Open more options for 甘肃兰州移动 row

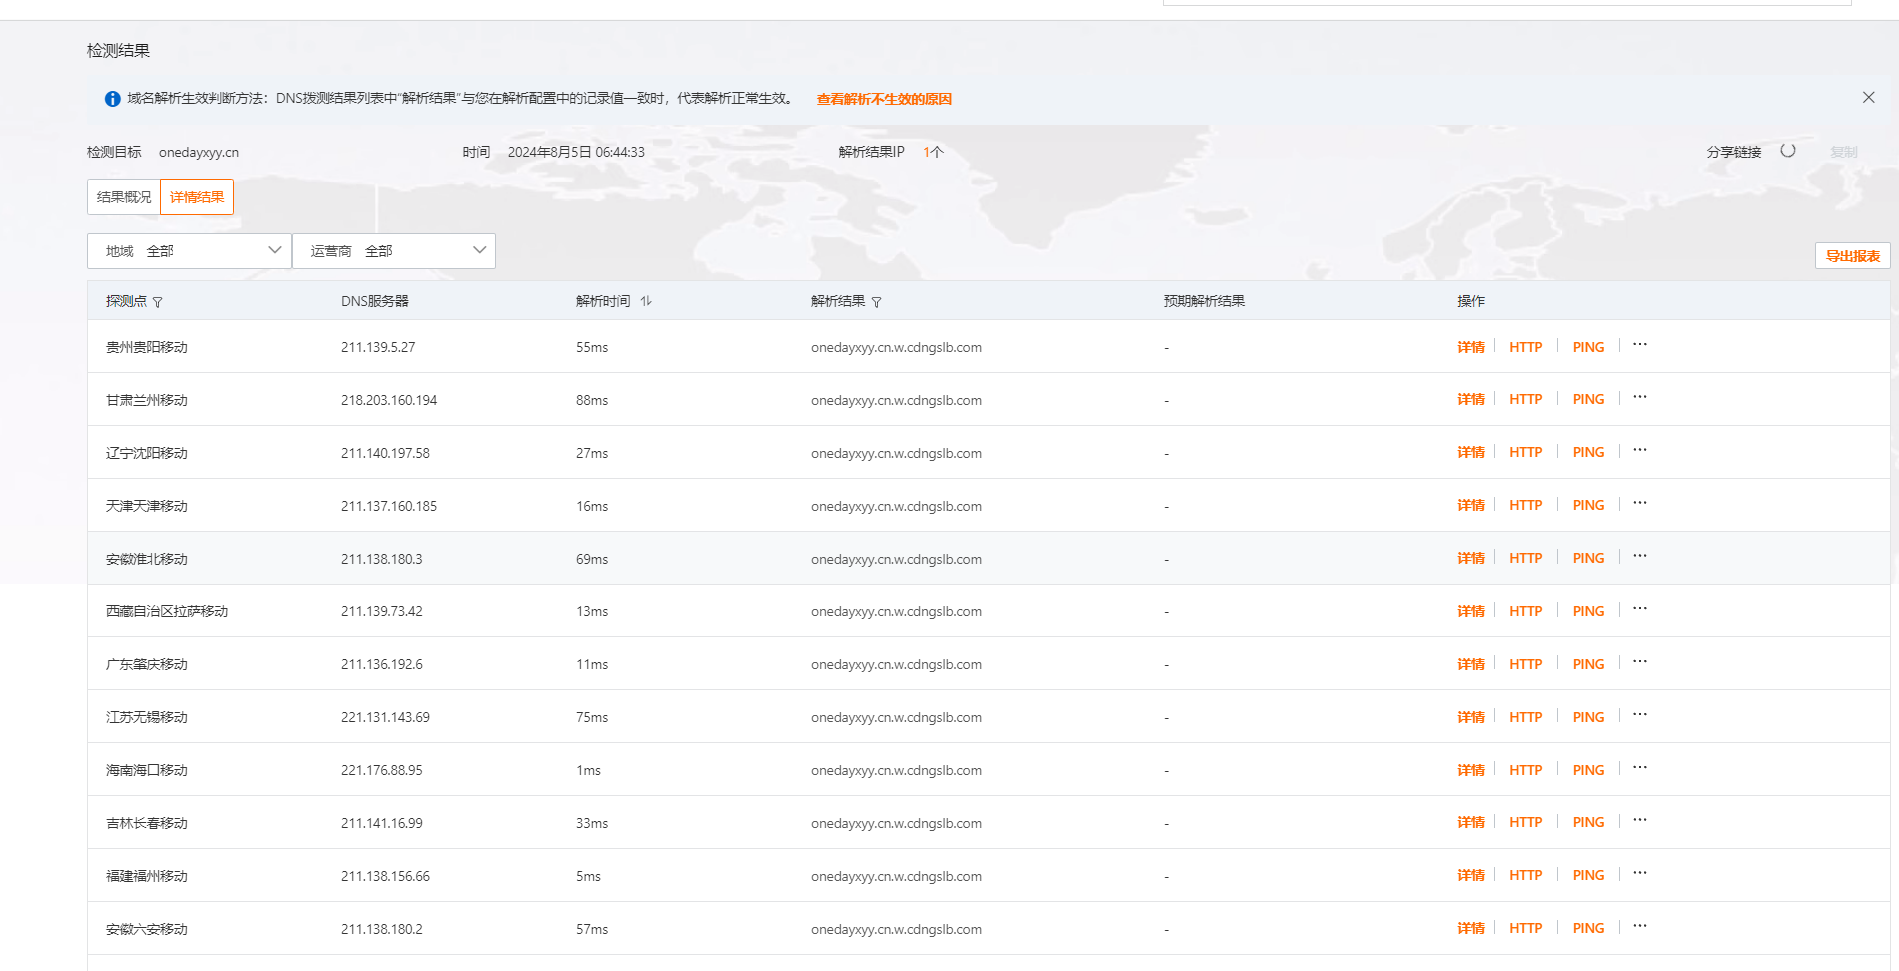coord(1640,398)
